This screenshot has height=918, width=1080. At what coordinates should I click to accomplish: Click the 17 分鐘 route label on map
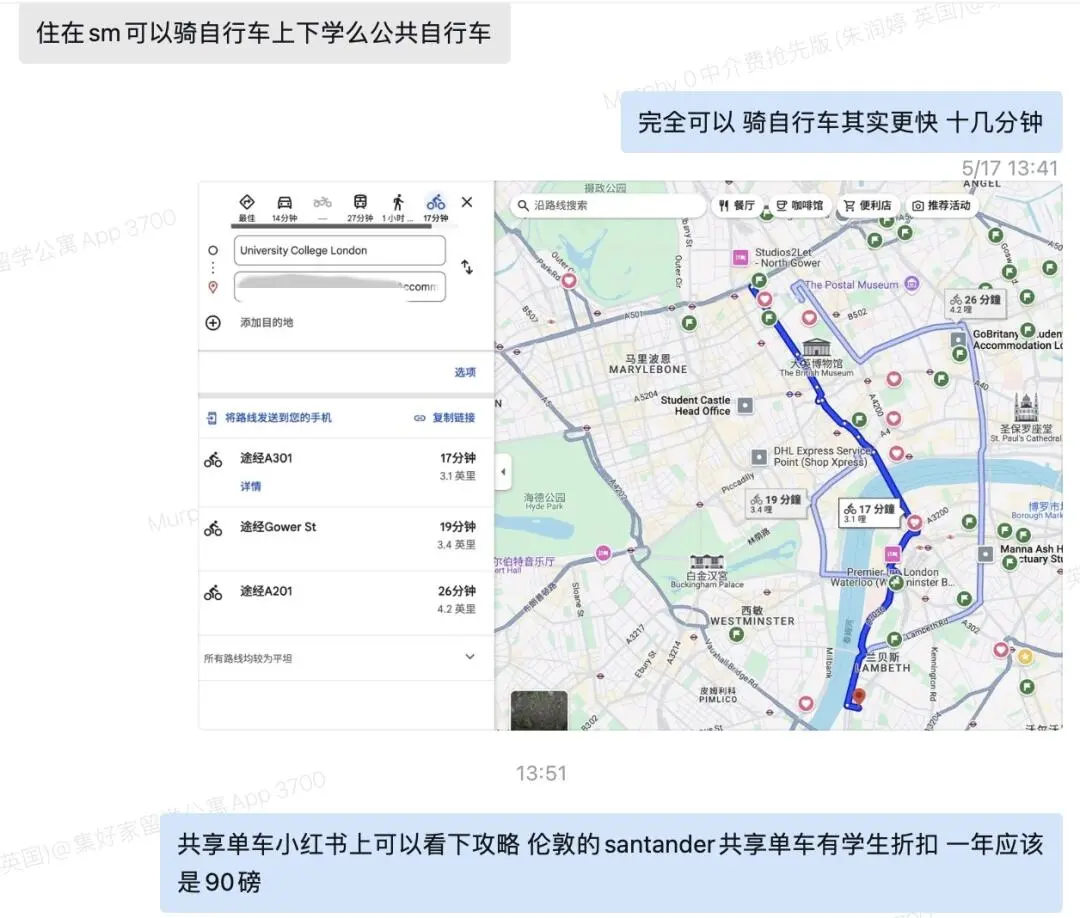[869, 512]
